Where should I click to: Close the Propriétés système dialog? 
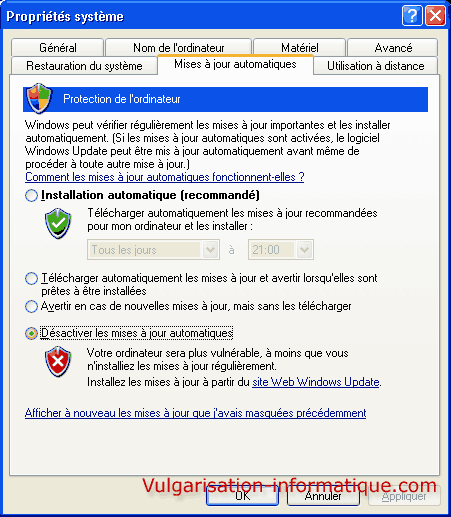click(x=435, y=16)
